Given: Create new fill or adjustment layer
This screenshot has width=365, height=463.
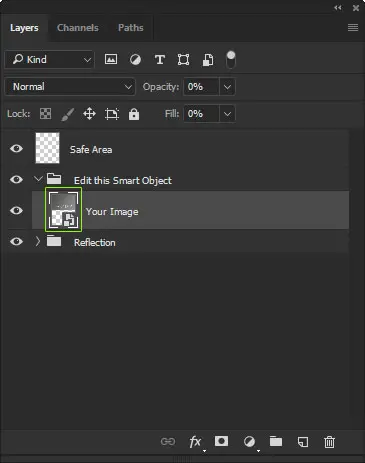Looking at the screenshot, I should pos(249,442).
